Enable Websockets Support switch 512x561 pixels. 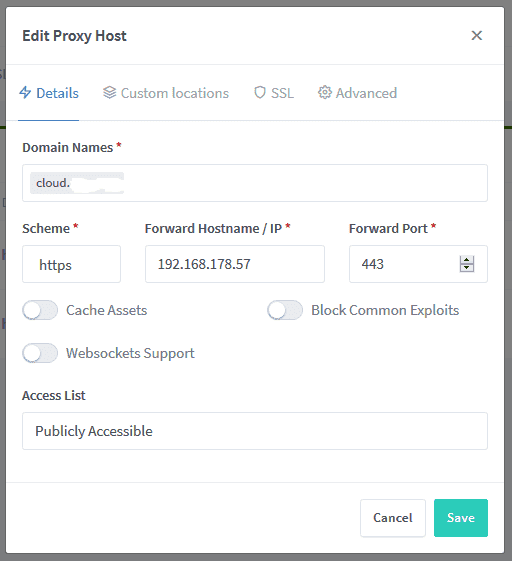(x=40, y=353)
